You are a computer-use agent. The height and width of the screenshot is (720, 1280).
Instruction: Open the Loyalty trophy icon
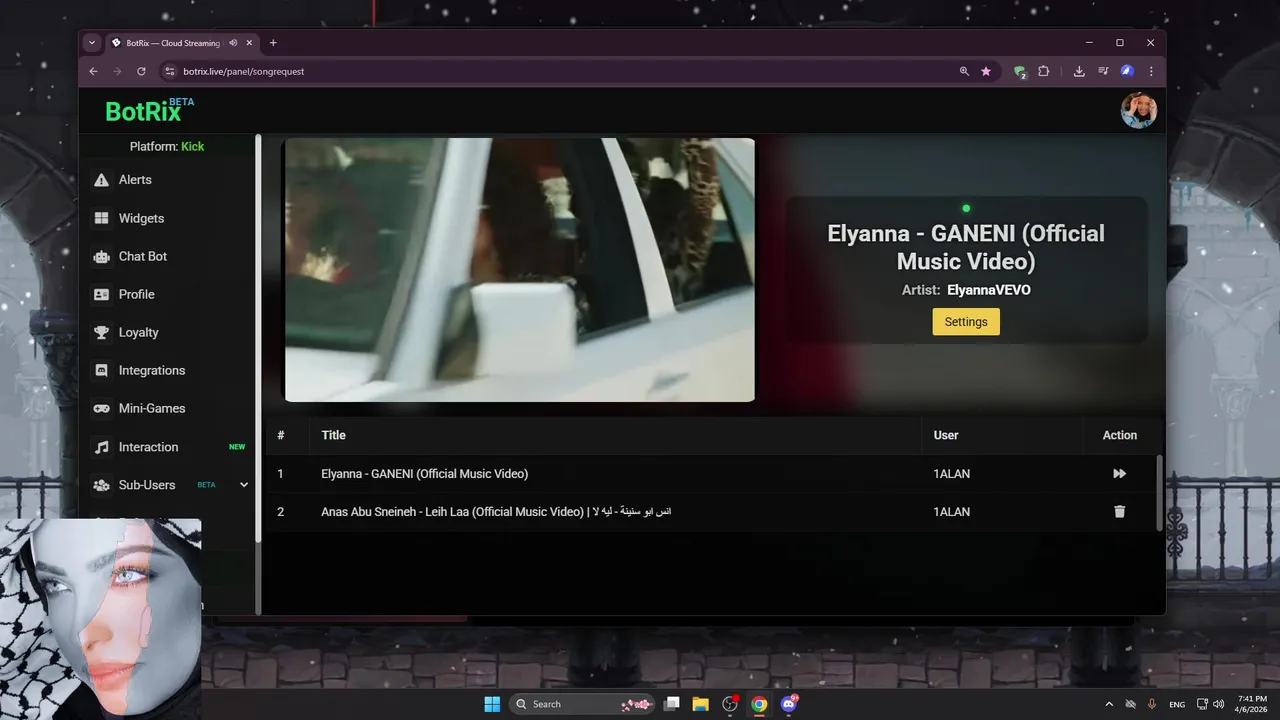101,332
